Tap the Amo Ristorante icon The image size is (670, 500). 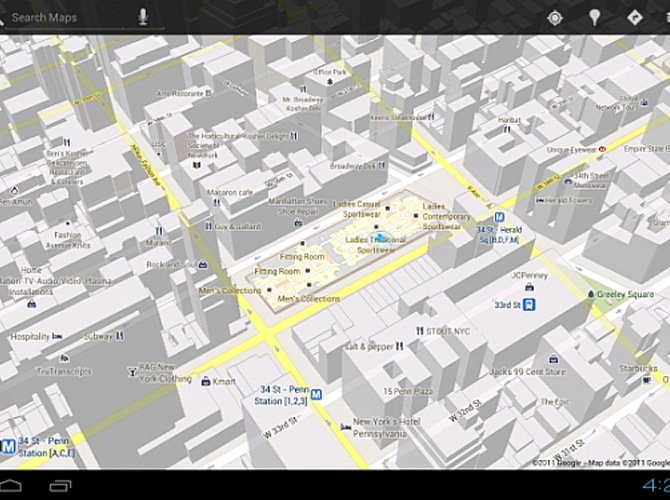(x=208, y=93)
